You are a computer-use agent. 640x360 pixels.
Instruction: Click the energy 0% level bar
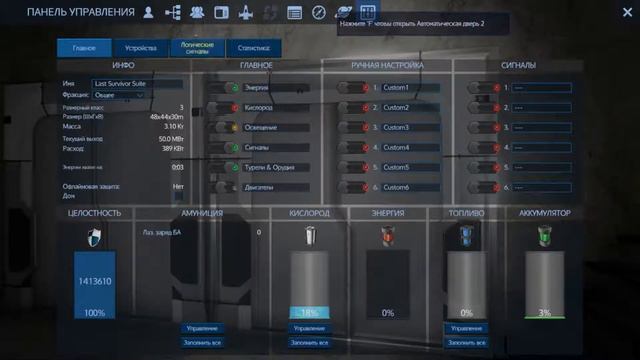click(x=388, y=285)
